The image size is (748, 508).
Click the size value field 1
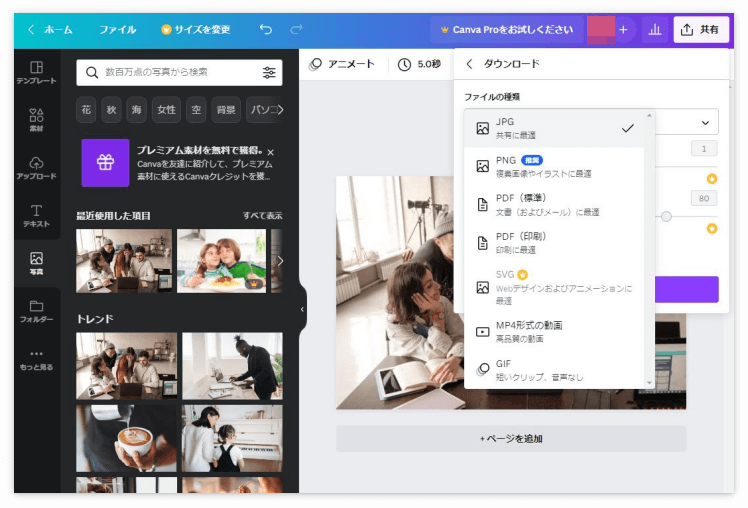pos(704,149)
